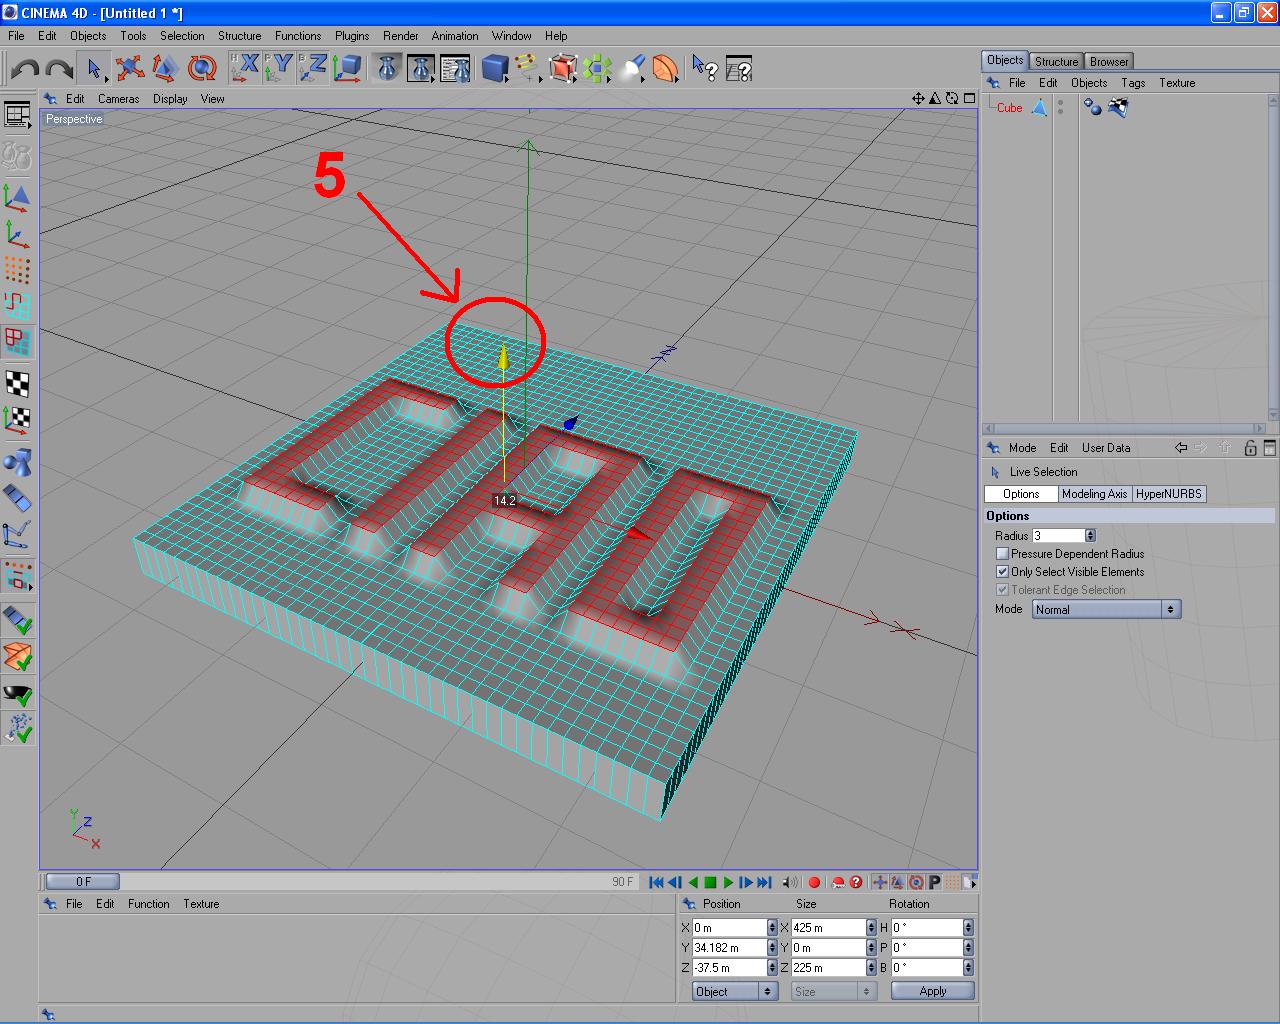Click the Position Y input field
The image size is (1280, 1024).
(x=729, y=948)
